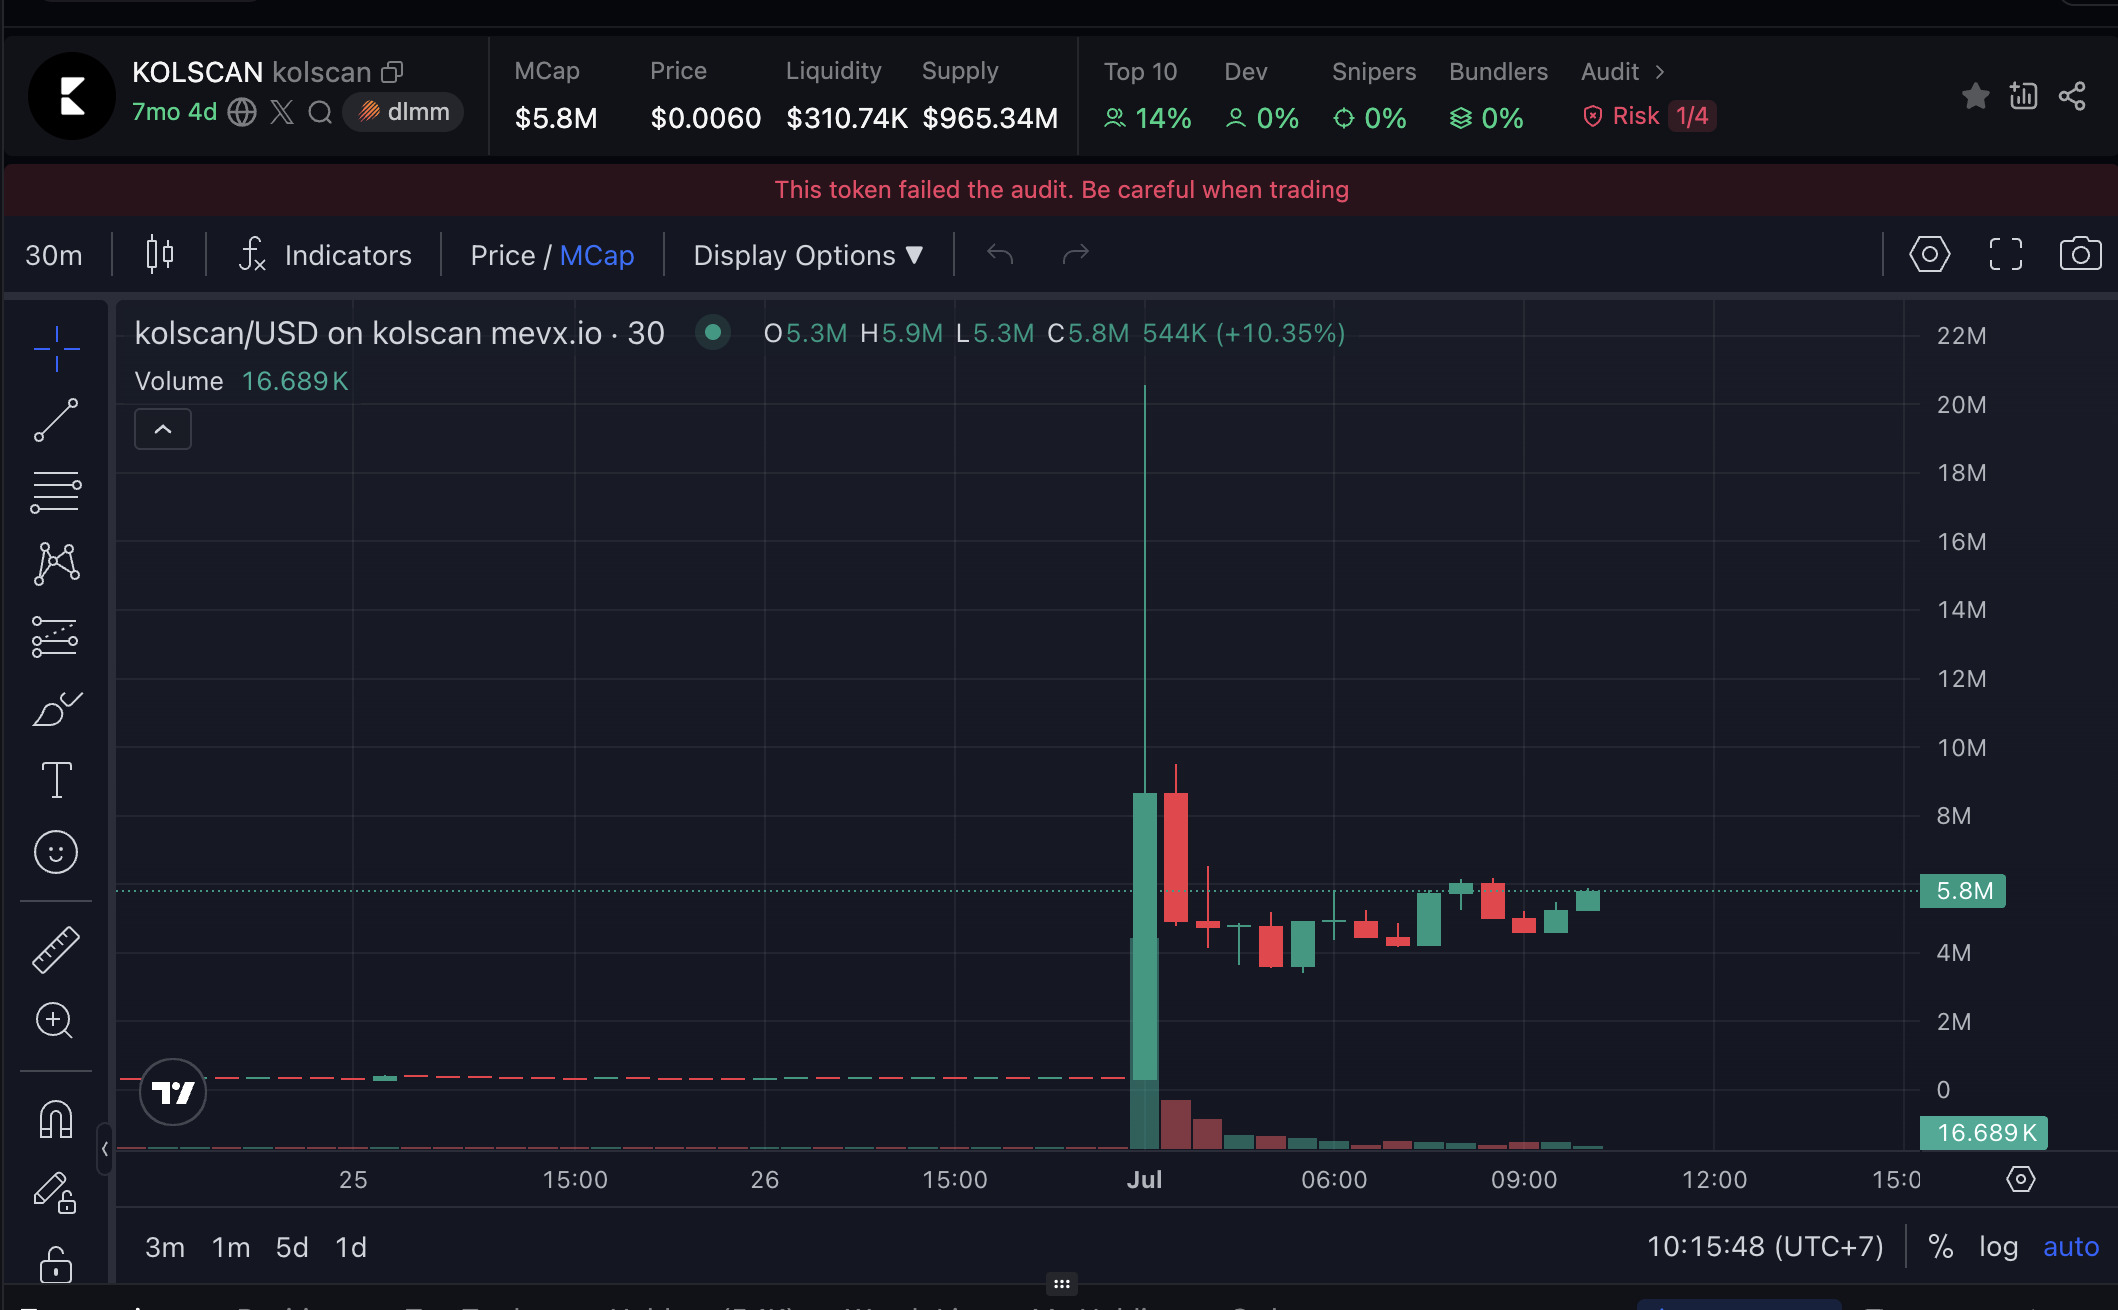The image size is (2118, 1310).
Task: Select the 1m date range
Action: point(231,1247)
